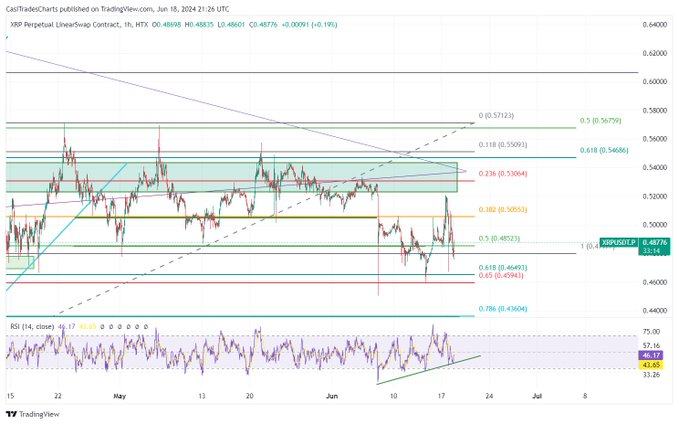Click the 0.54000 price axis label

[655, 168]
